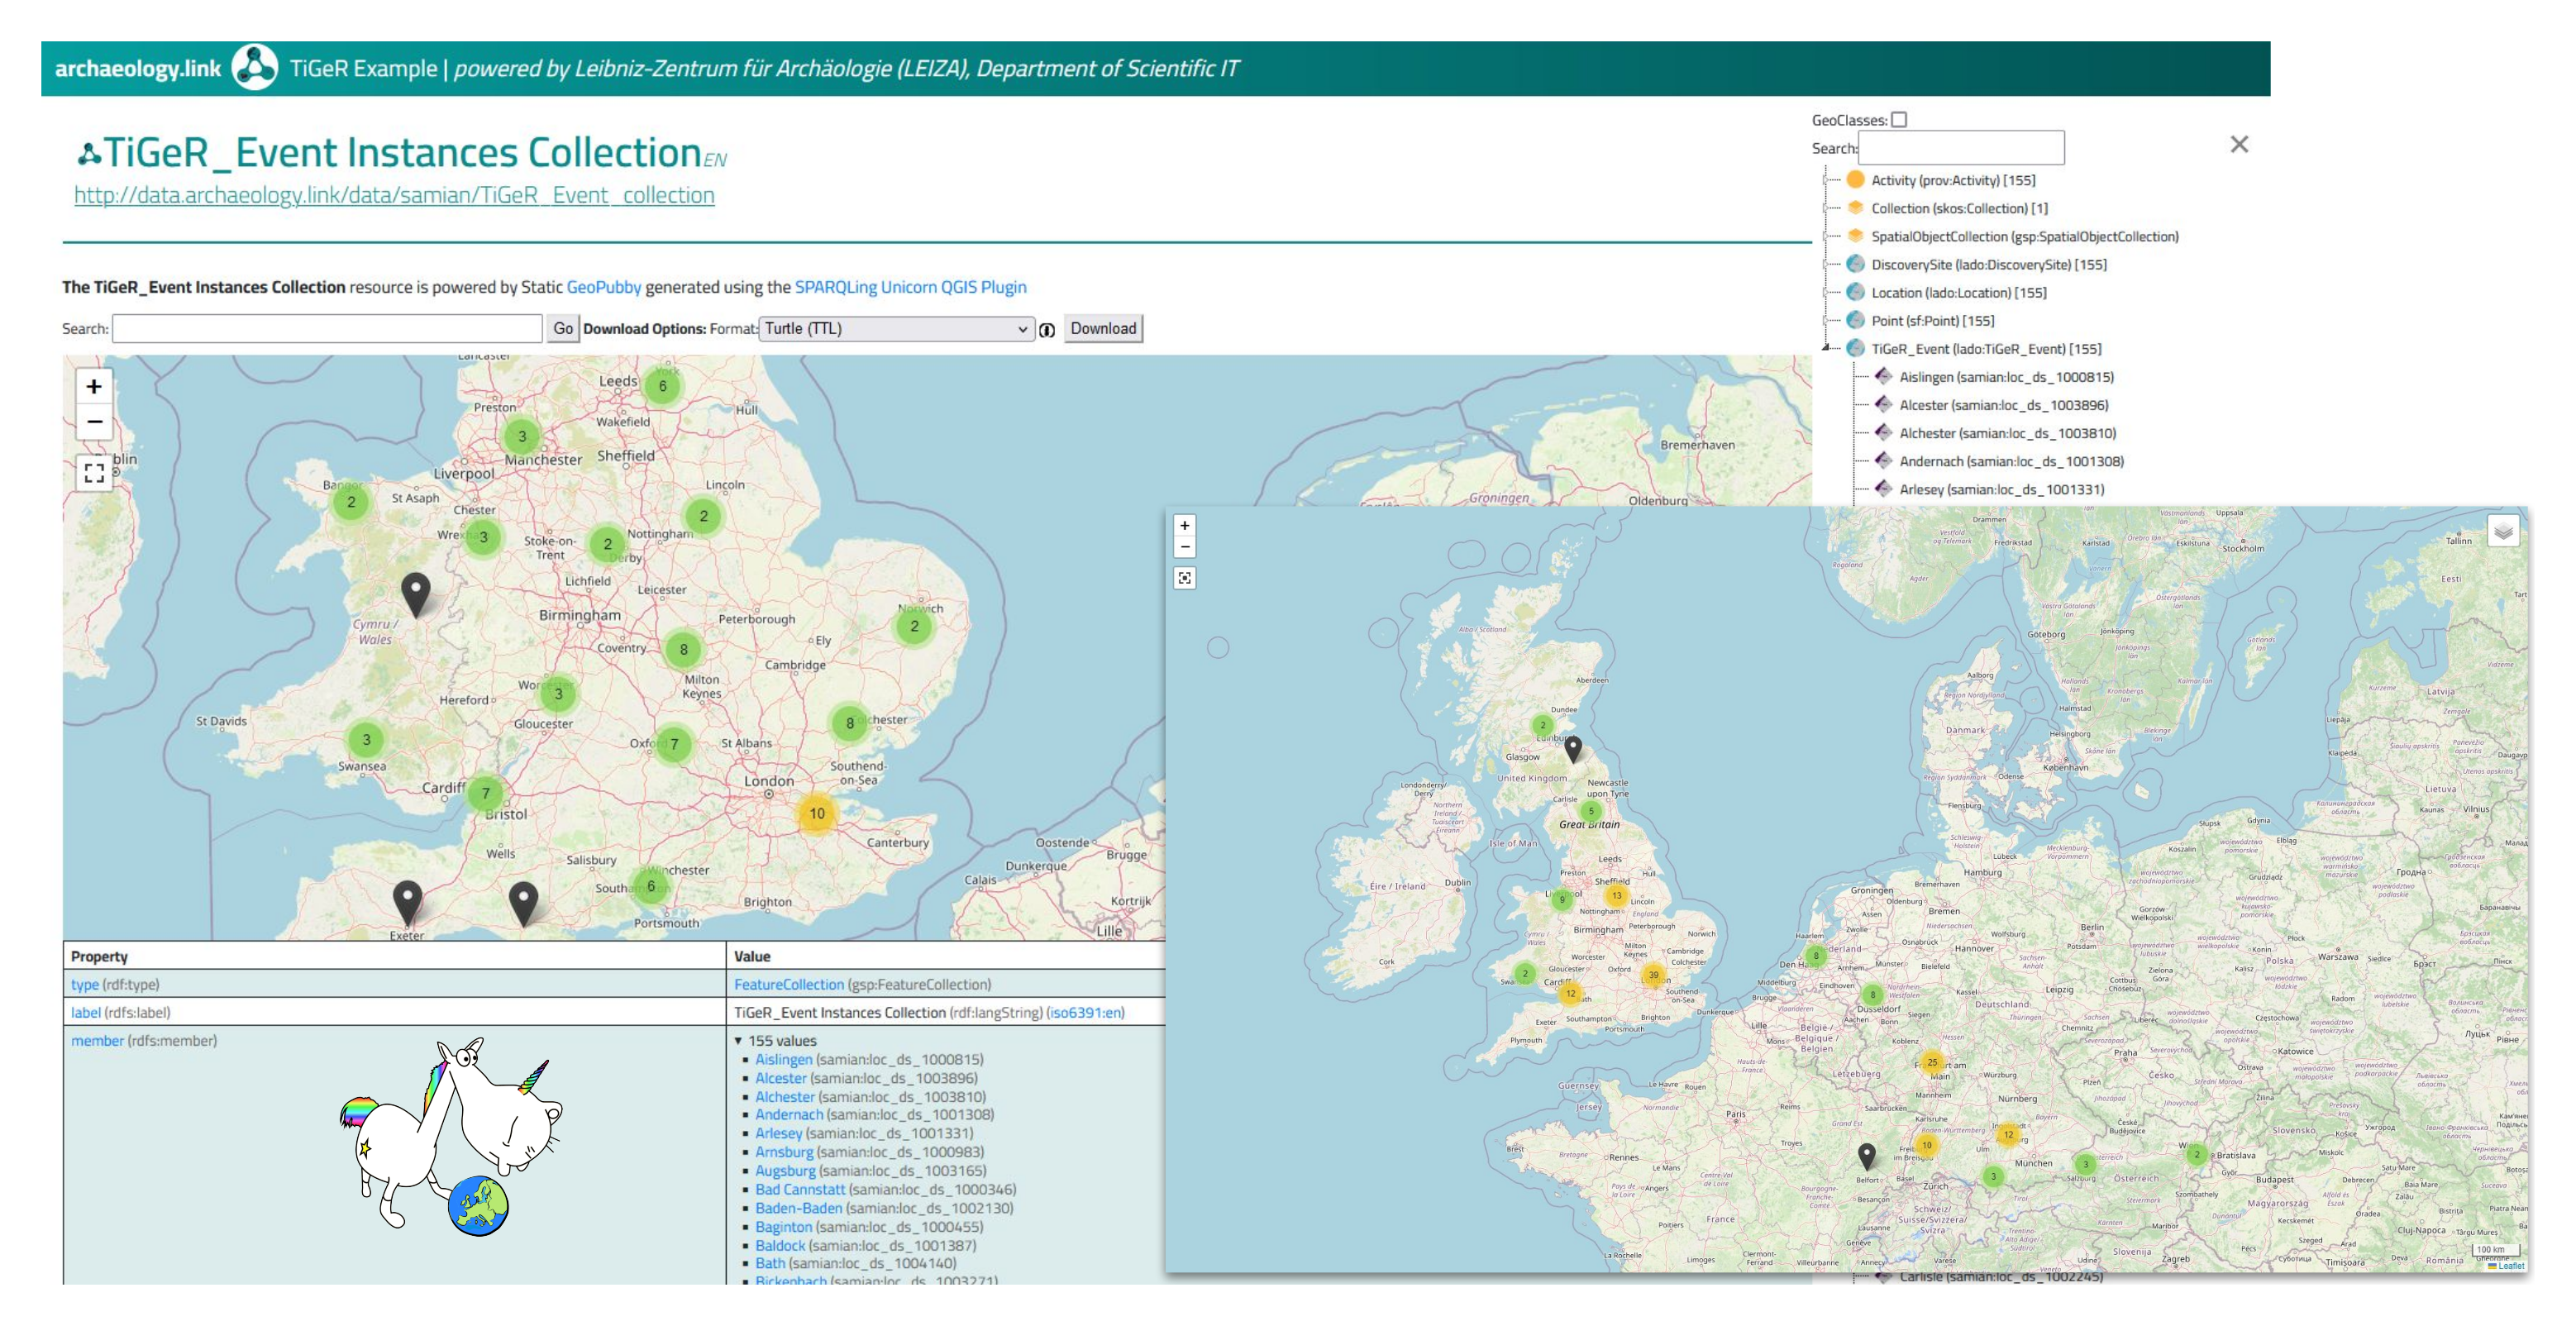Open the FeatureCollection value link
The image size is (2576, 1326).
(x=789, y=985)
